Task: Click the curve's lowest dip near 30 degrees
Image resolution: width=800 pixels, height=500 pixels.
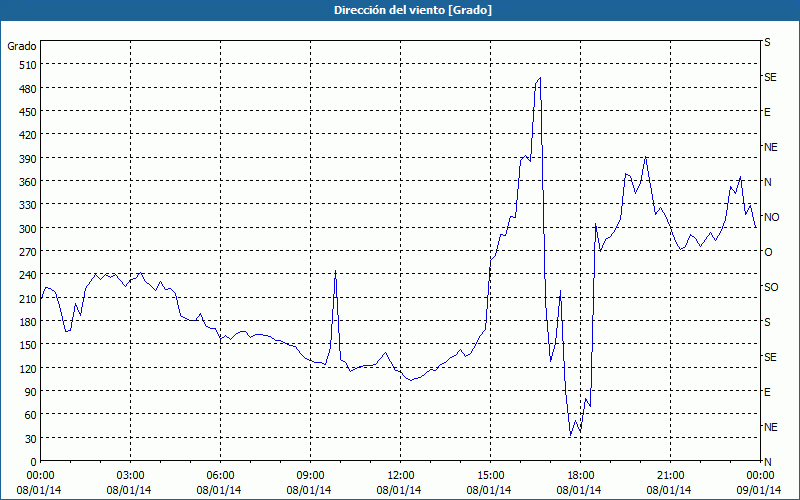Action: pos(570,435)
